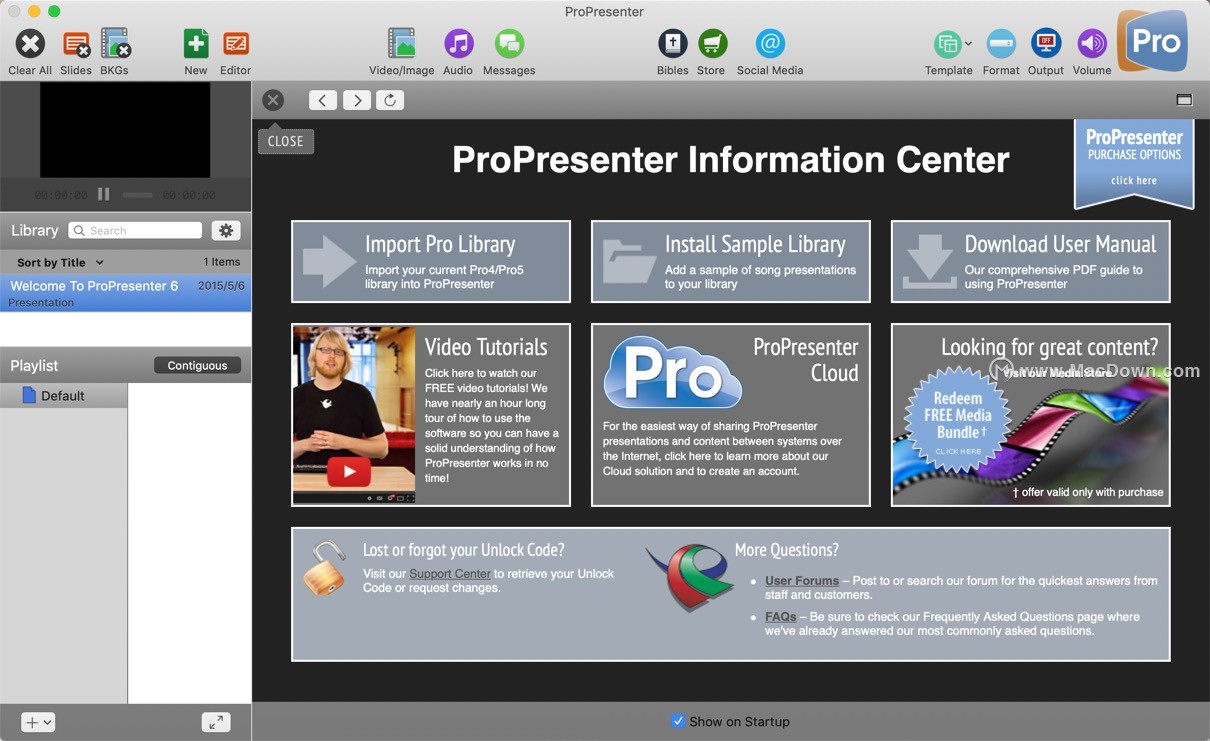
Task: Open the Social Media tool
Action: (x=770, y=44)
